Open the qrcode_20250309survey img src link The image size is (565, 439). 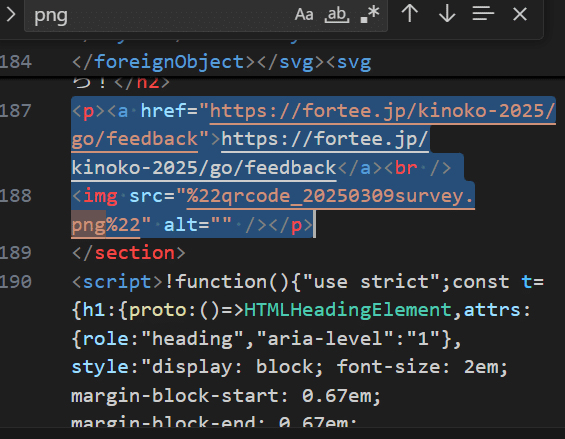330,196
